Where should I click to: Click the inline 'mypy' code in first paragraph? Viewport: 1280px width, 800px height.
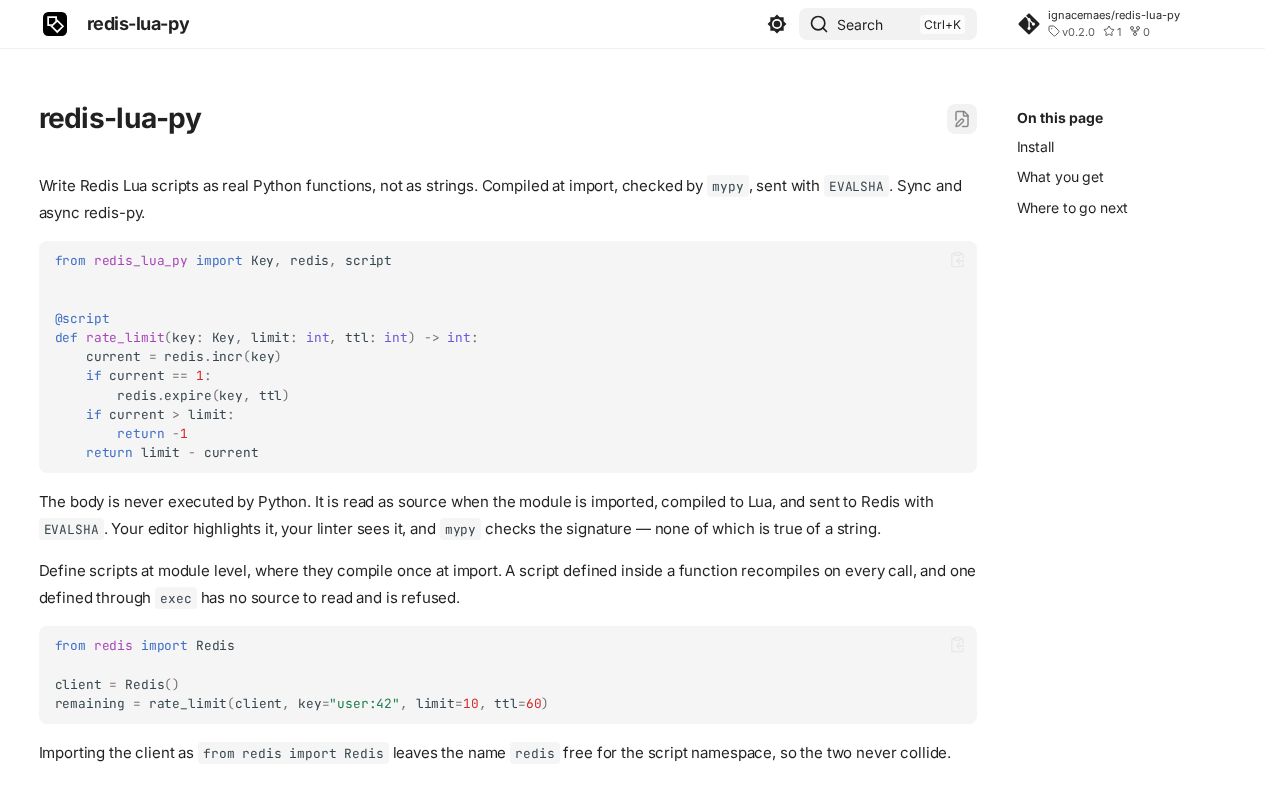(x=728, y=186)
